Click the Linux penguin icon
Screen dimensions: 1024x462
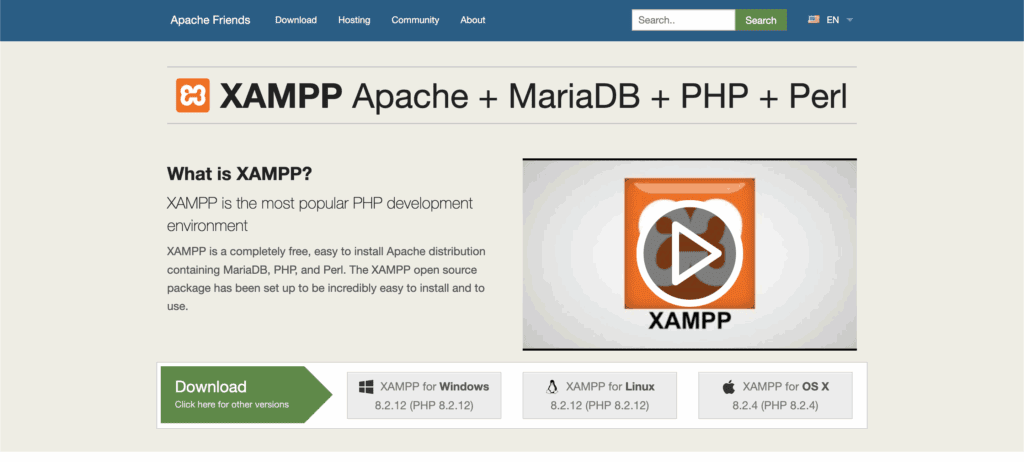pos(552,387)
